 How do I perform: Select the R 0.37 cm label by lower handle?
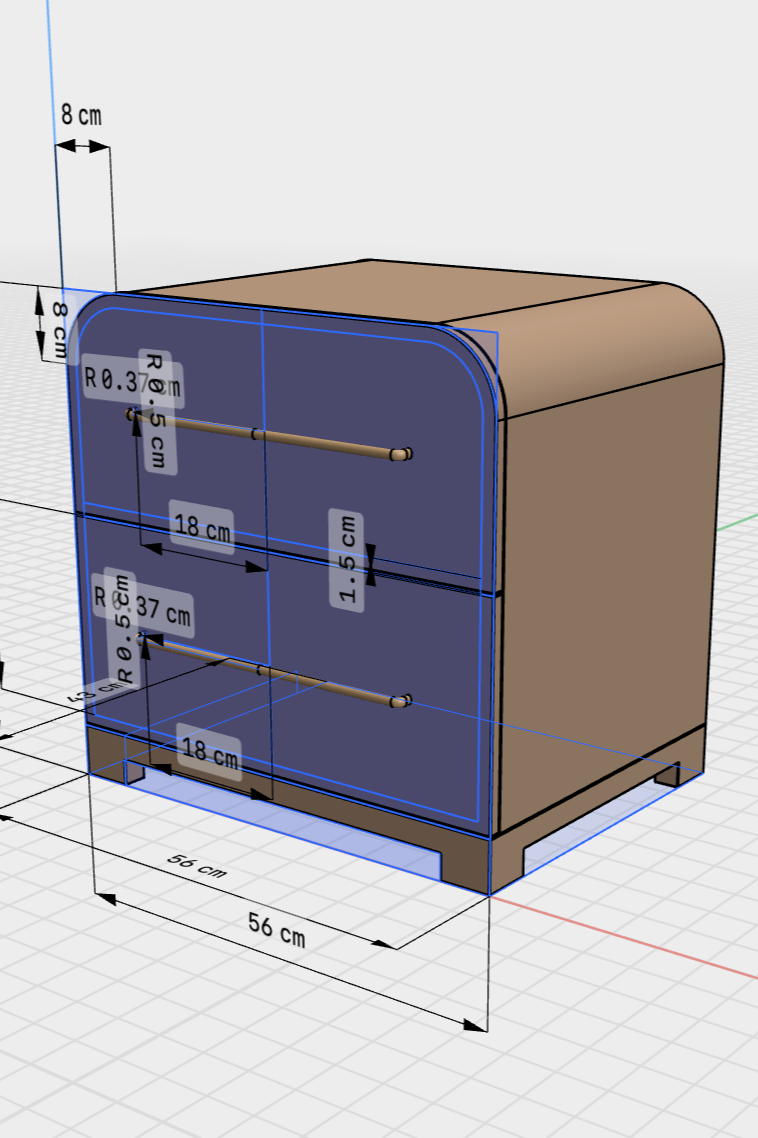click(x=143, y=605)
